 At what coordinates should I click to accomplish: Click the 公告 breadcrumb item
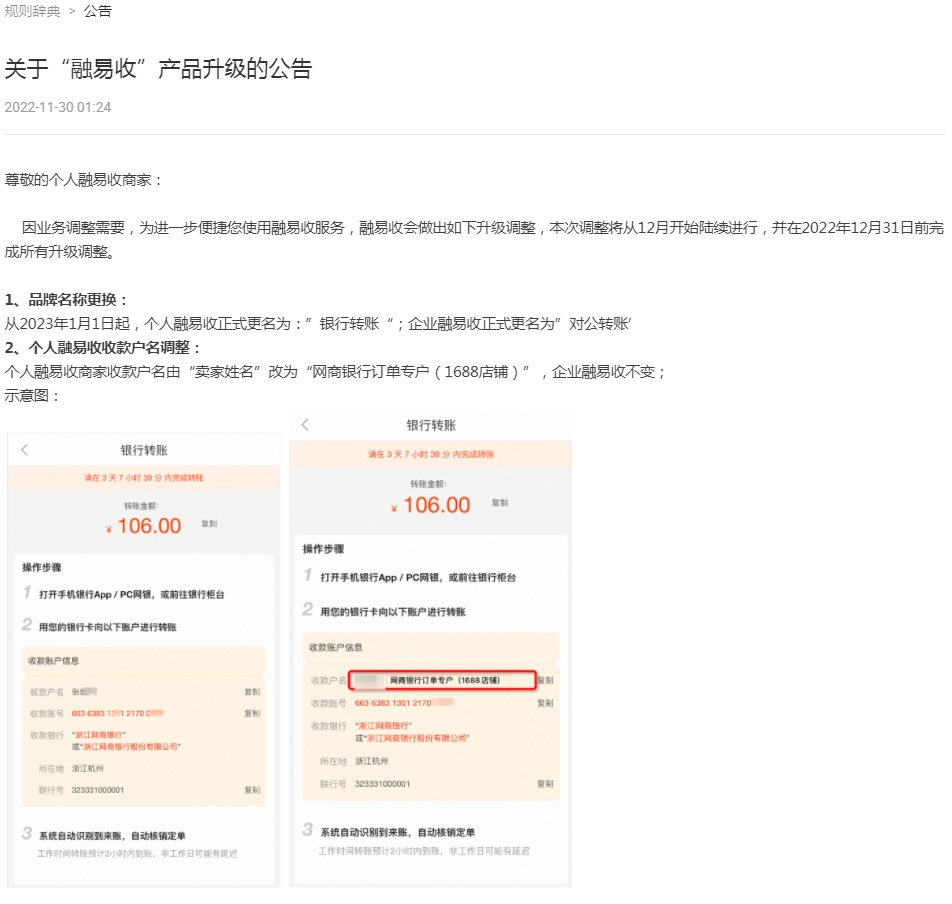click(x=97, y=11)
